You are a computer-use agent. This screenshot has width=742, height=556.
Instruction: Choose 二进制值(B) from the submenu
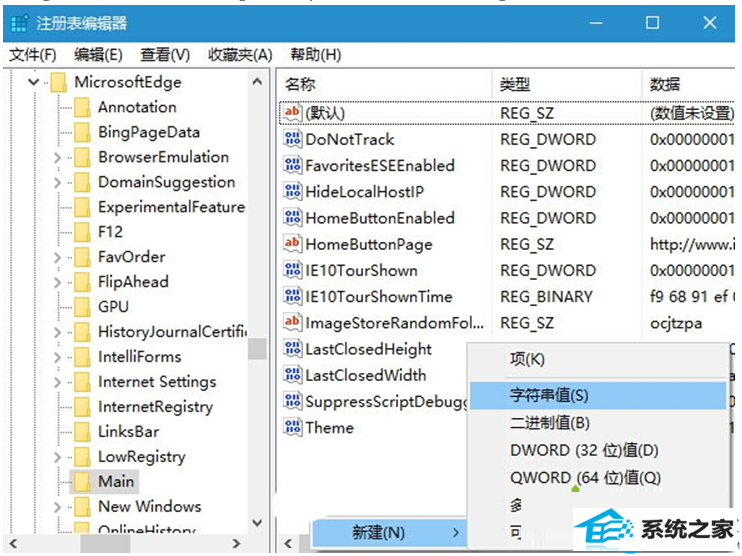point(598,423)
